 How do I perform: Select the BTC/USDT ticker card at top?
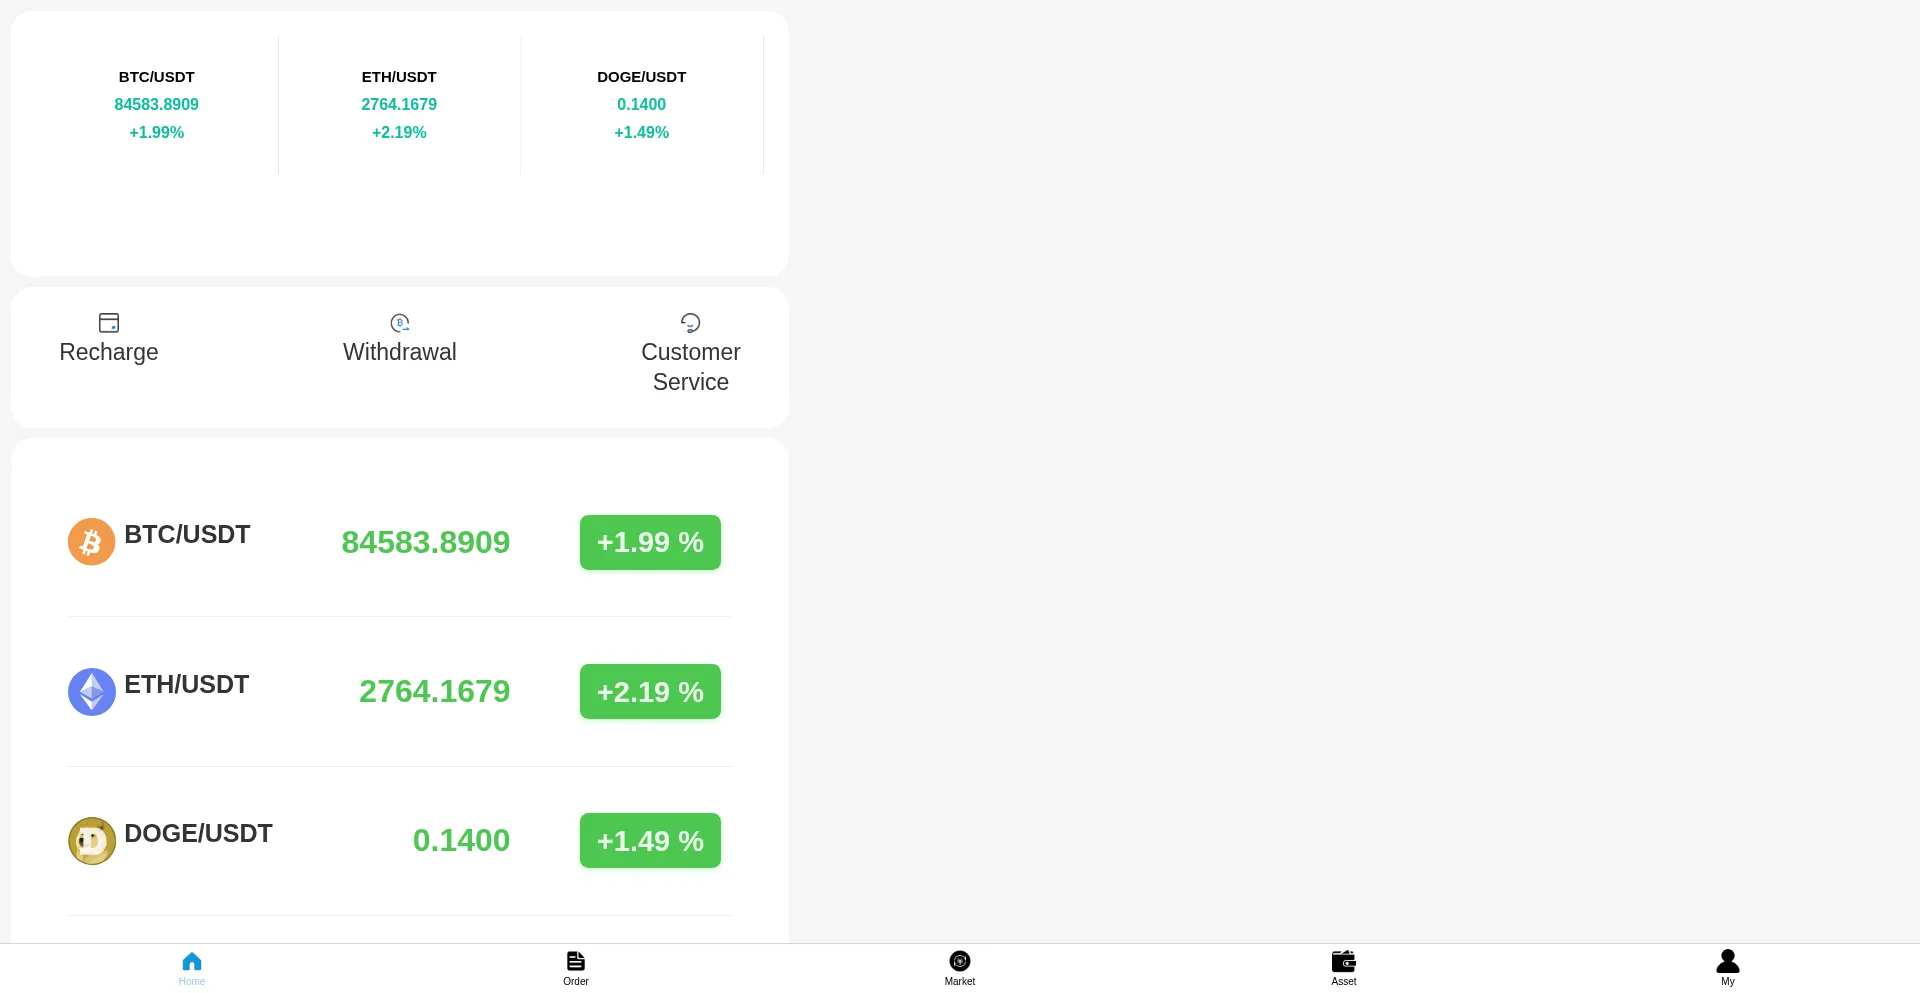(157, 105)
